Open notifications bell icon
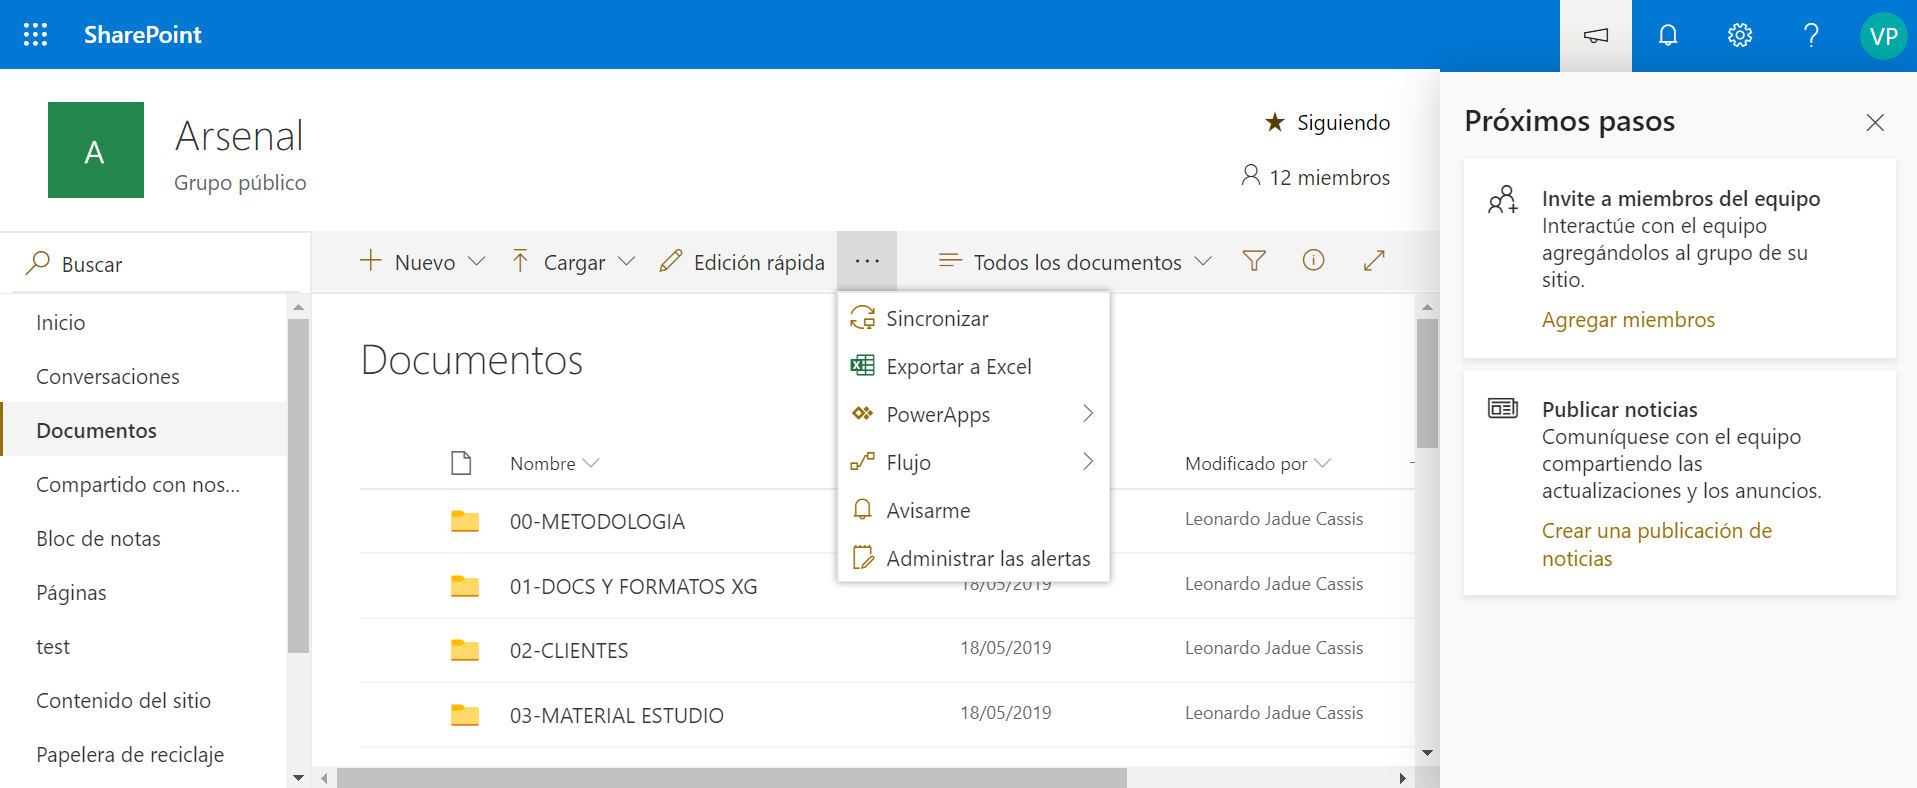 tap(1668, 35)
